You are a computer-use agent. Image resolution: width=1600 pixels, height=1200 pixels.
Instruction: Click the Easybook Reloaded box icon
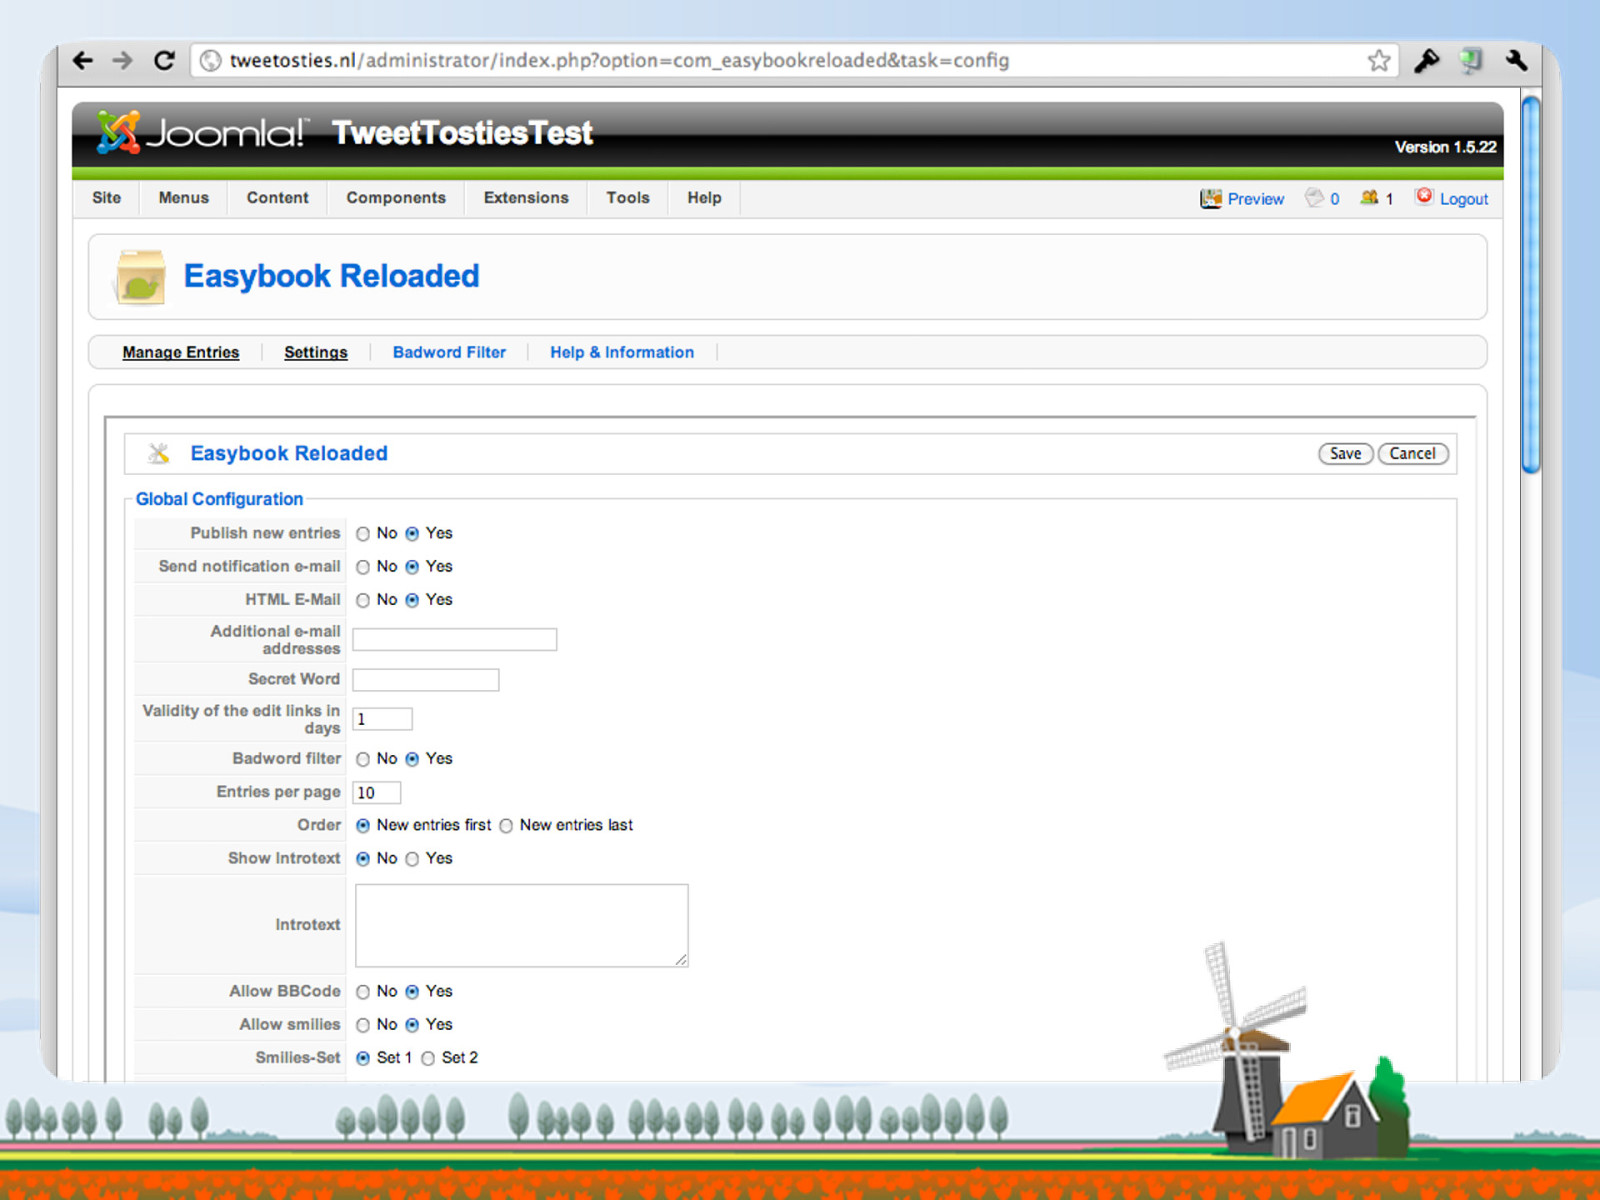point(141,277)
